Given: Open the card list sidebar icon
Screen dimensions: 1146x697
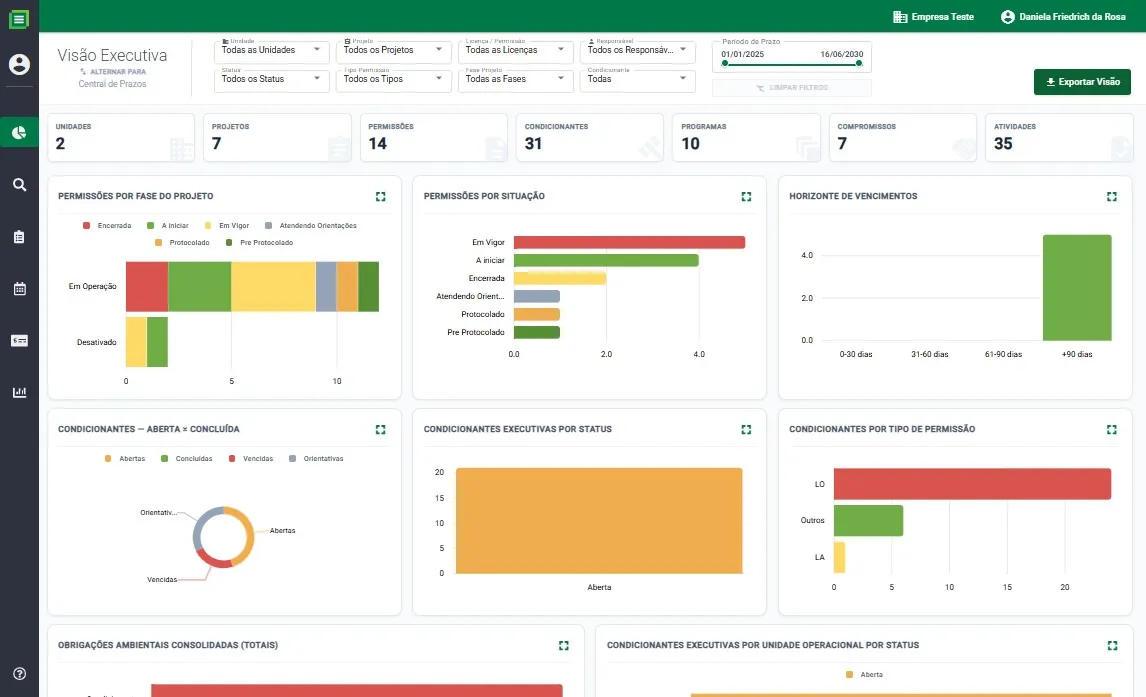Looking at the screenshot, I should click(x=20, y=340).
